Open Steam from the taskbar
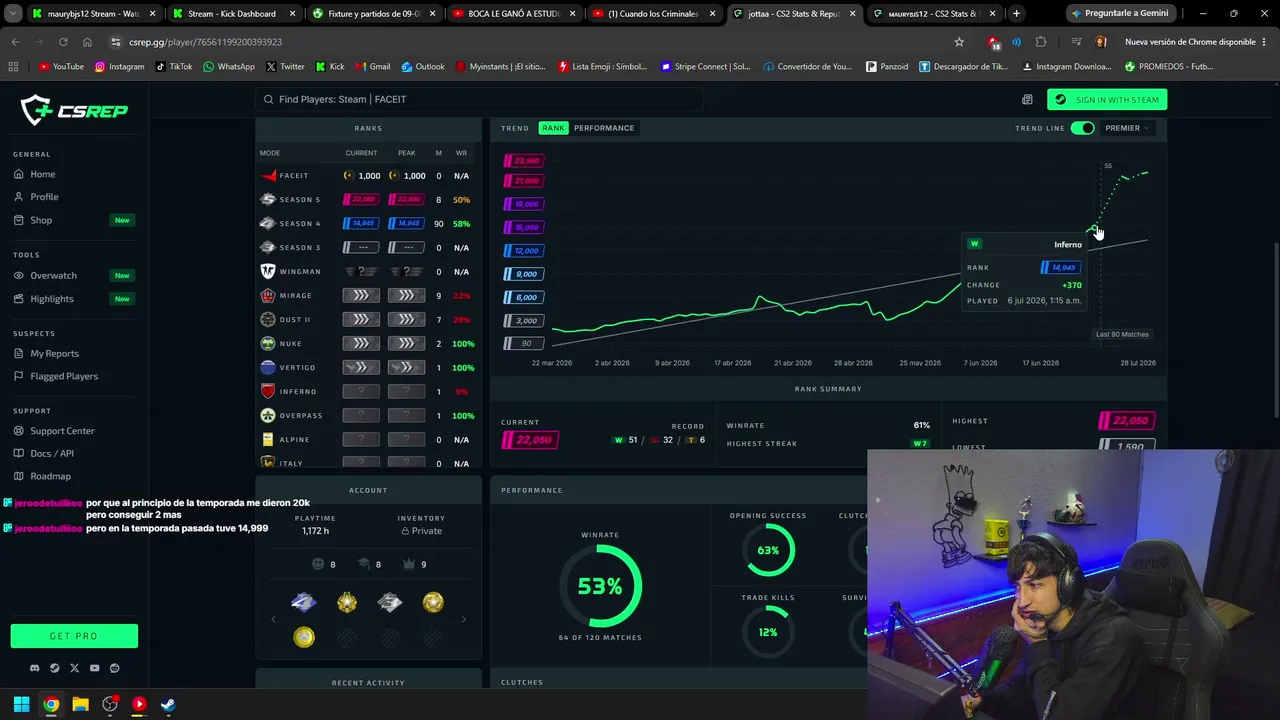1280x720 pixels. [168, 704]
